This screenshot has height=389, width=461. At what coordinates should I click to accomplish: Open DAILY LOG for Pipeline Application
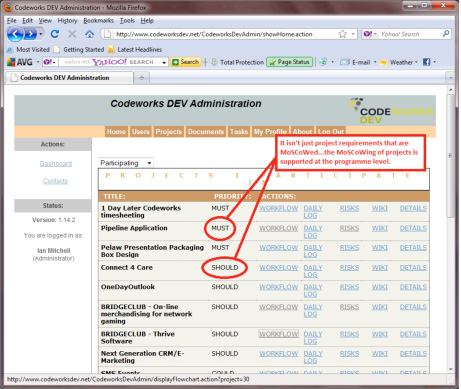coord(313,232)
